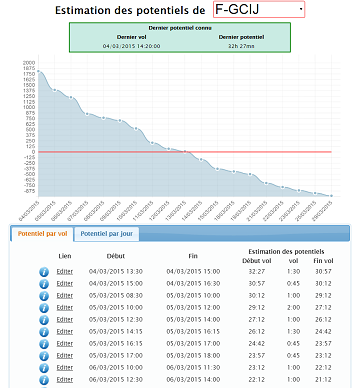This screenshot has height=388, width=360.
Task: Select the last data point at the chart's end
Action: 331,196
